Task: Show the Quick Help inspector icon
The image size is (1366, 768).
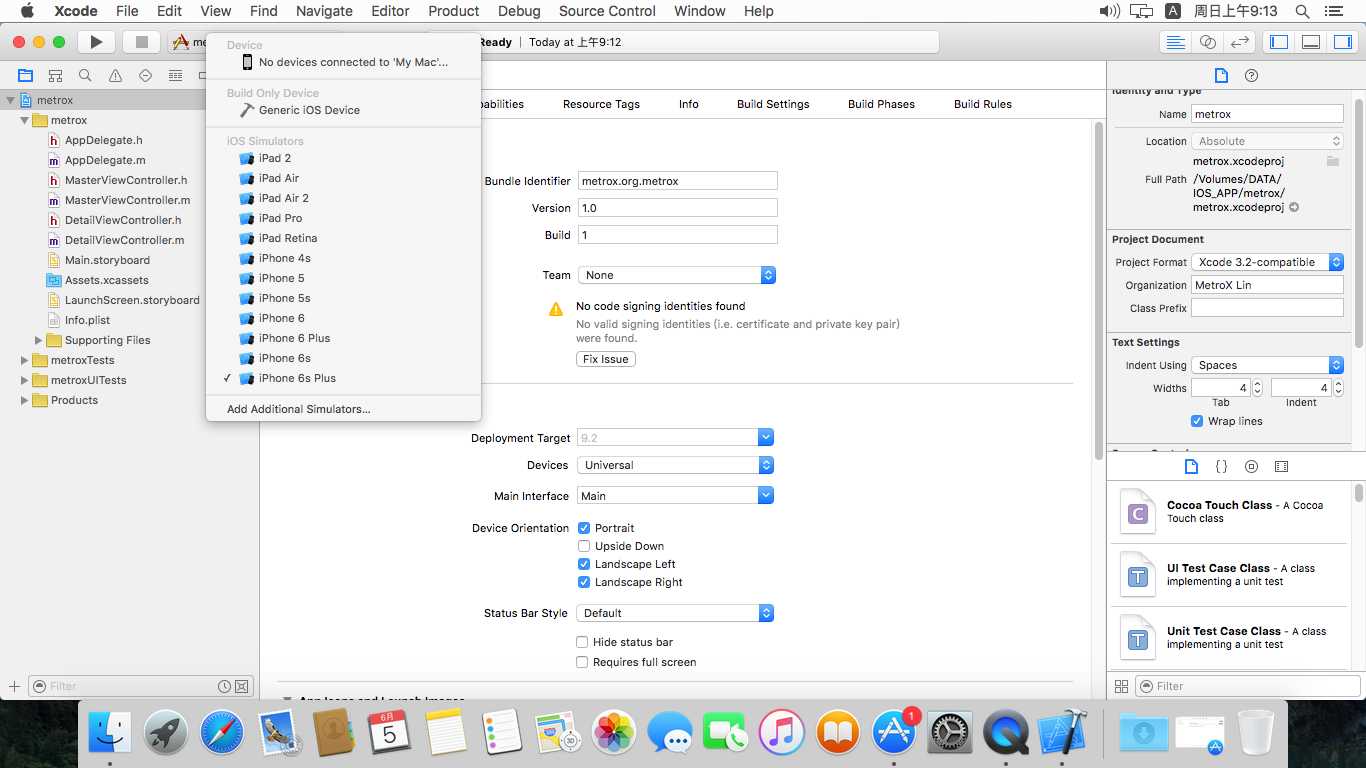Action: point(1251,75)
